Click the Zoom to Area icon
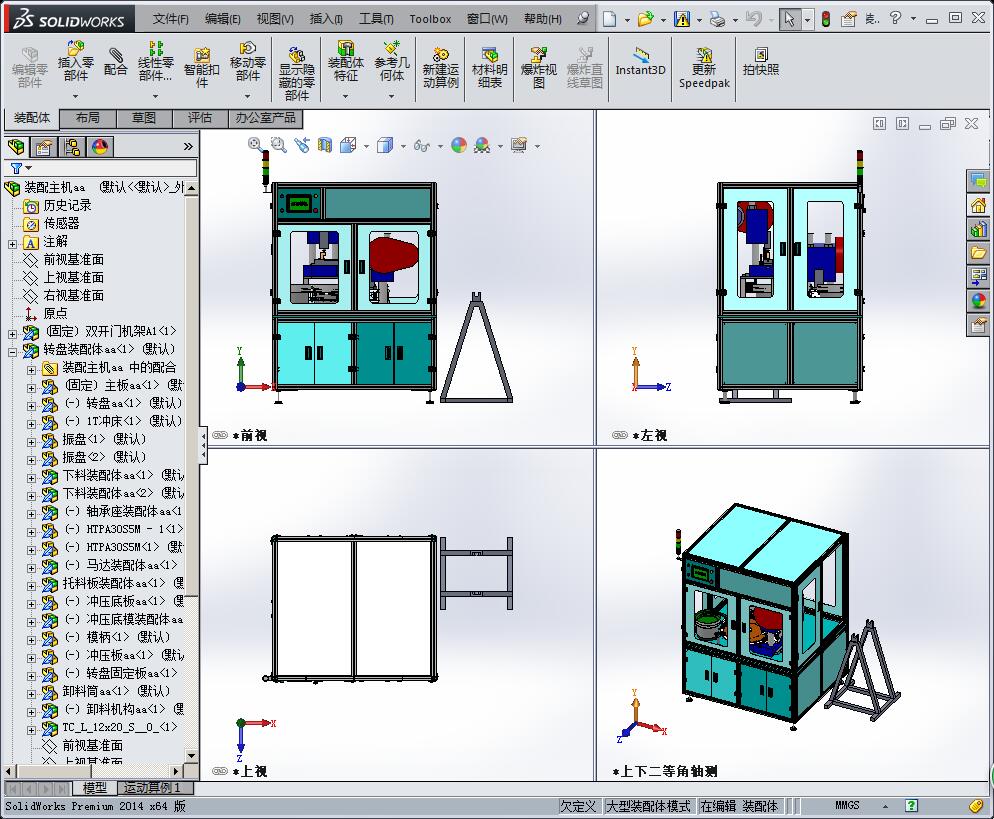Viewport: 994px width, 819px height. pyautogui.click(x=278, y=145)
